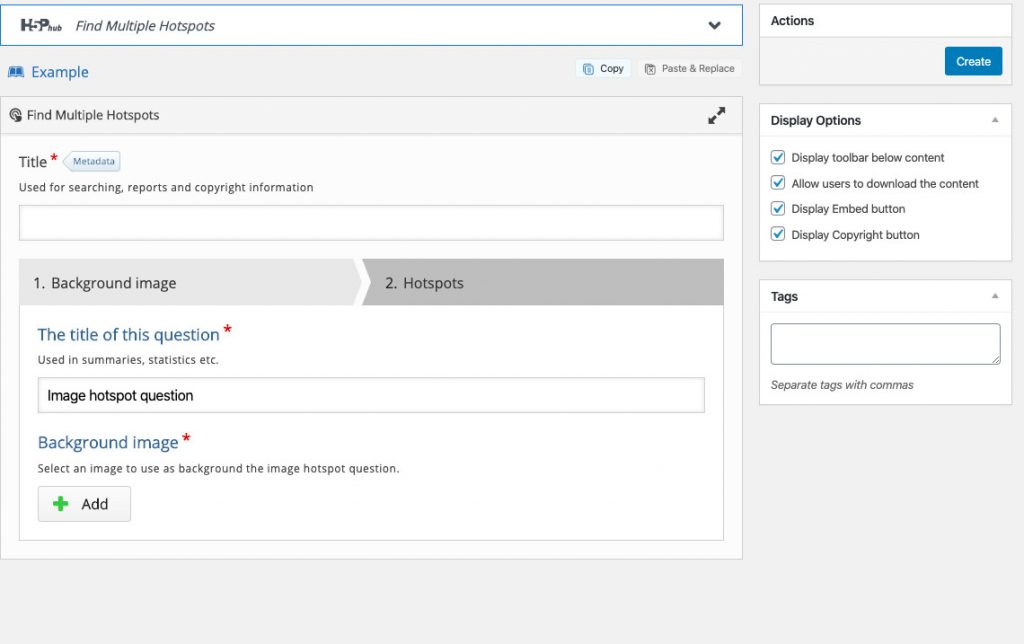Collapse the Tags panel

[x=995, y=295]
